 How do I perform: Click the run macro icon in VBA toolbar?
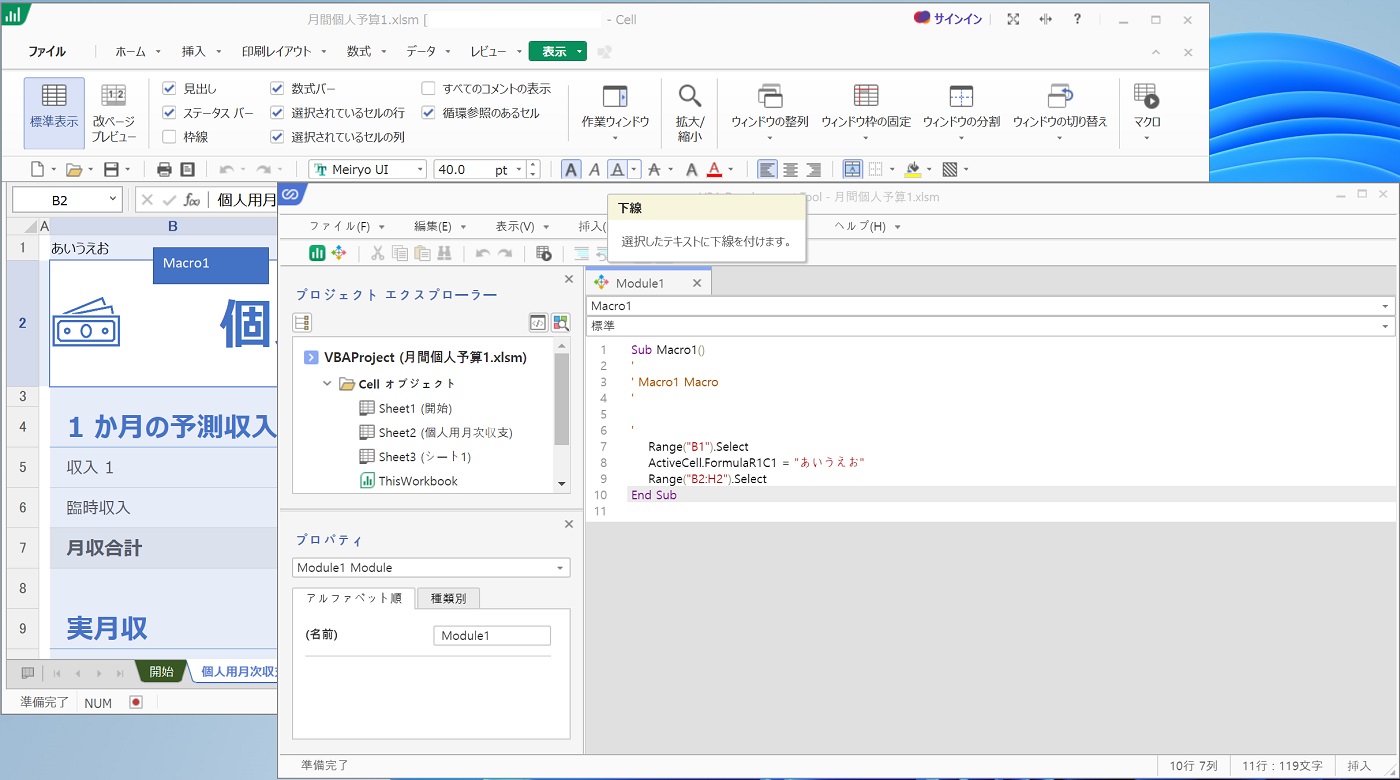point(544,253)
